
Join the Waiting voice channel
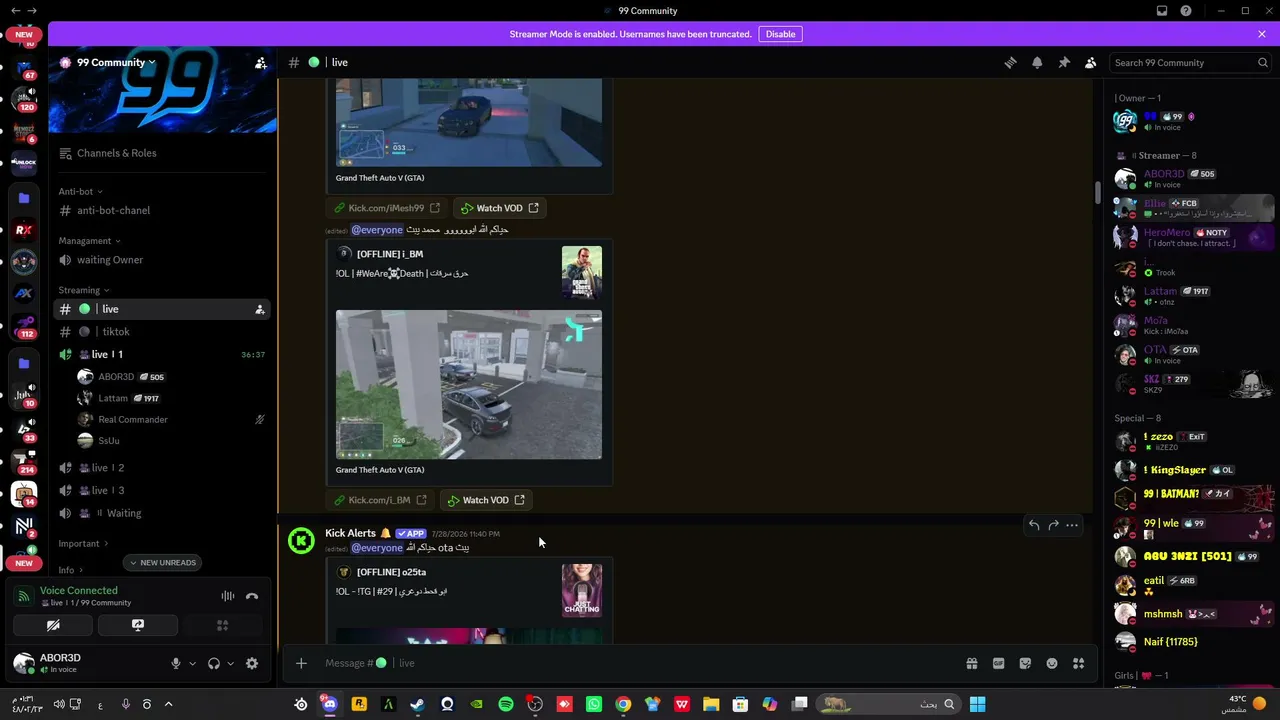point(162,513)
